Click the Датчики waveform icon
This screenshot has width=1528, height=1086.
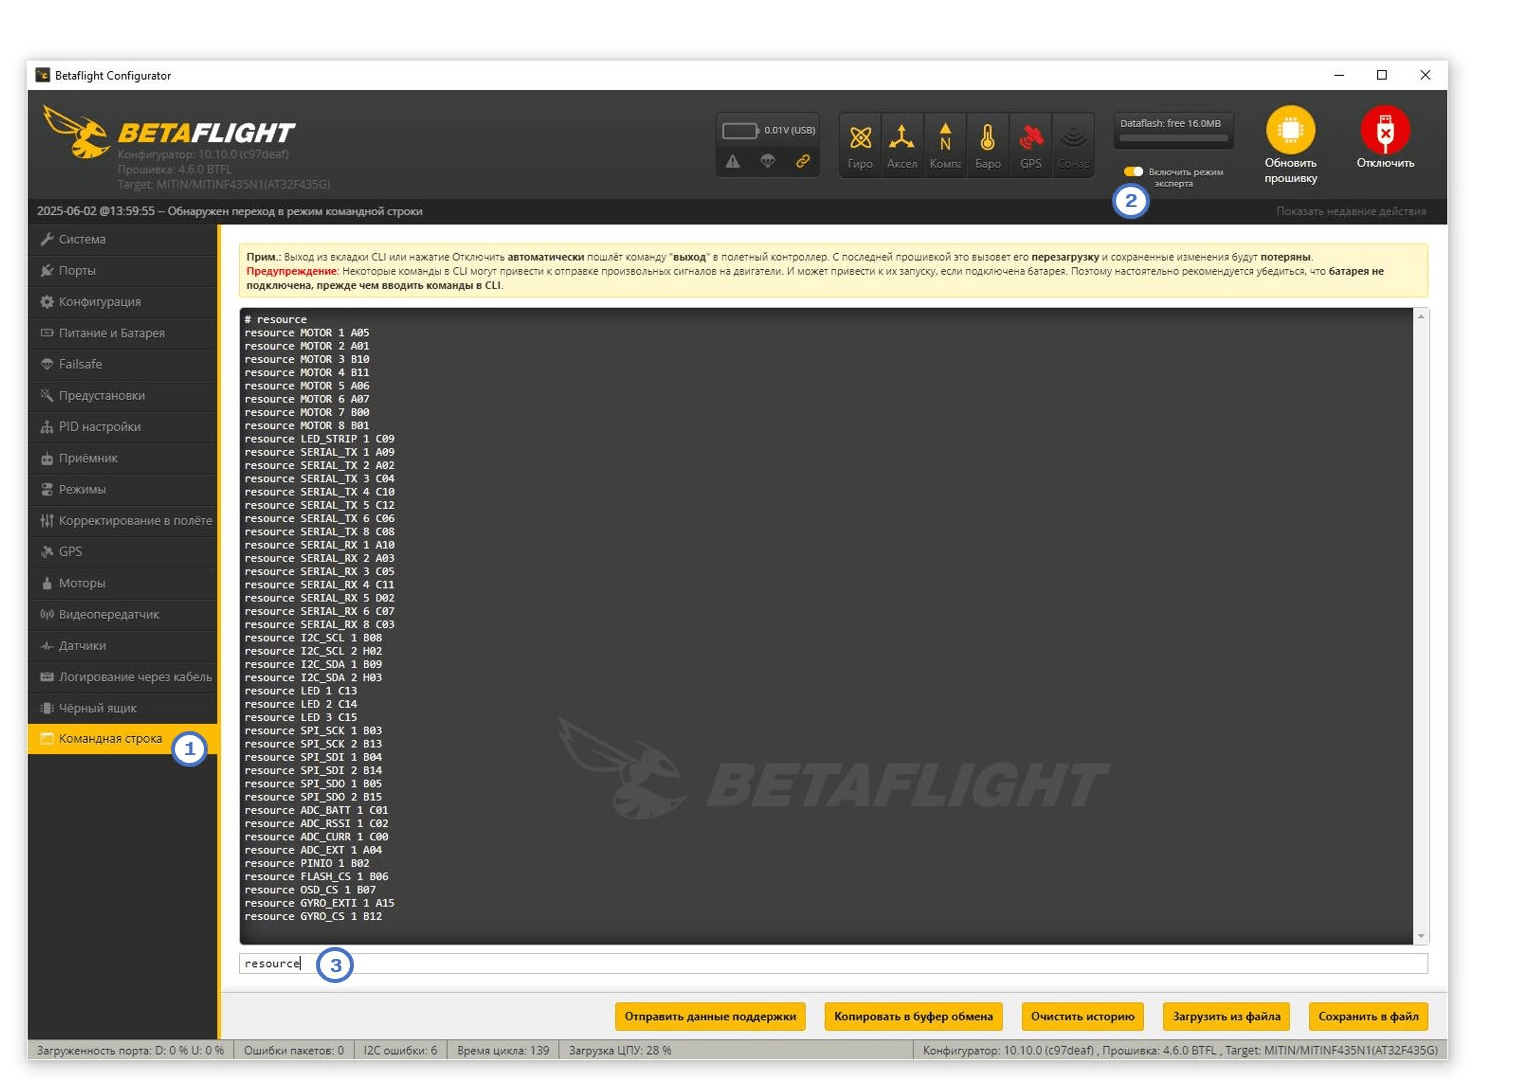[x=46, y=645]
